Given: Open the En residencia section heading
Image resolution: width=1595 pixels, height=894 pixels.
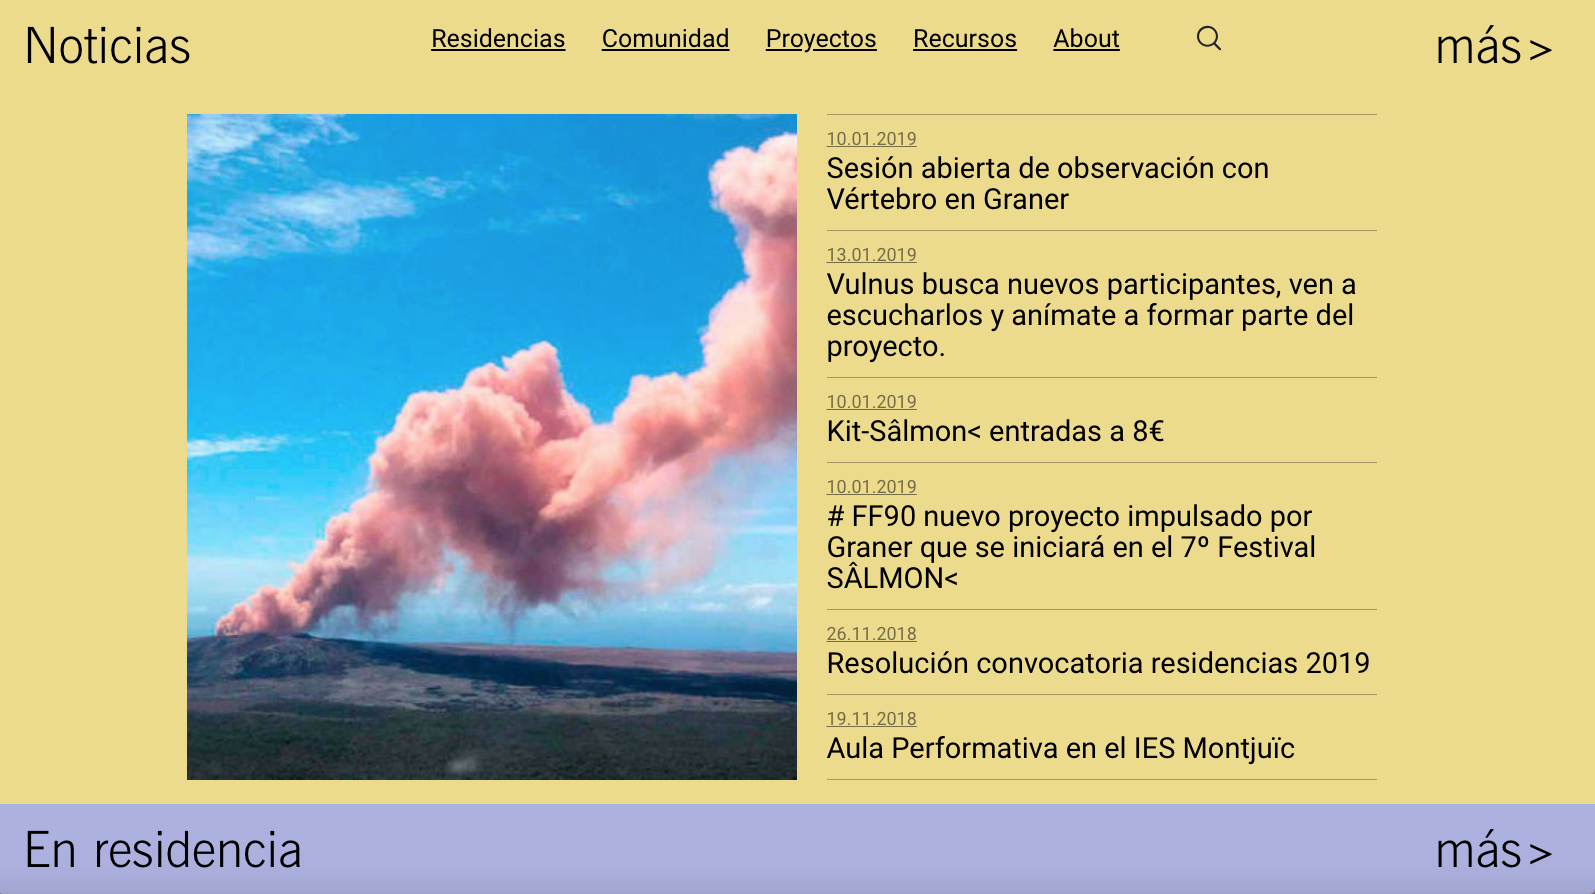Looking at the screenshot, I should click(163, 850).
